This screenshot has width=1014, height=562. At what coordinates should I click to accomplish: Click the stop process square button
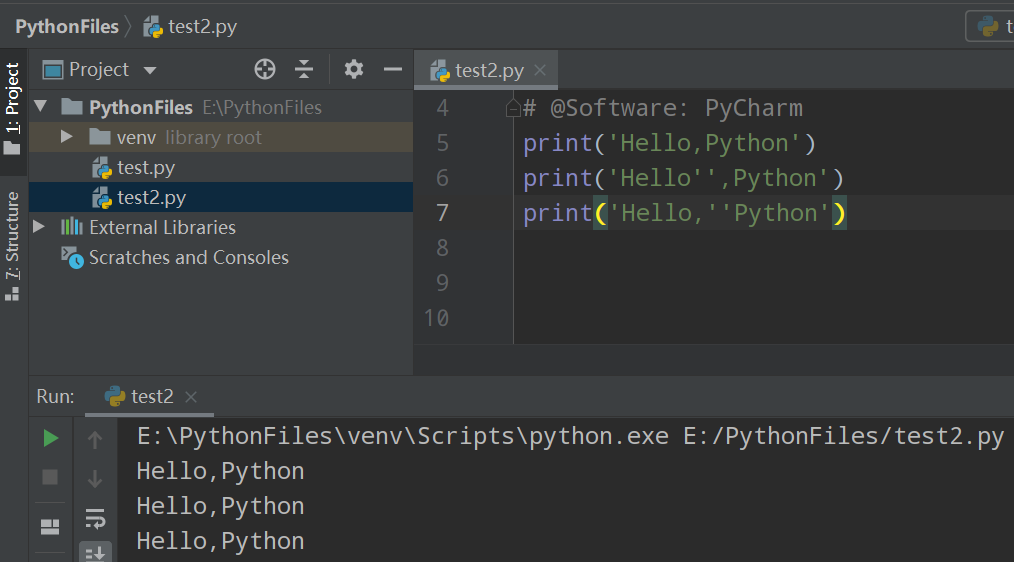click(50, 477)
